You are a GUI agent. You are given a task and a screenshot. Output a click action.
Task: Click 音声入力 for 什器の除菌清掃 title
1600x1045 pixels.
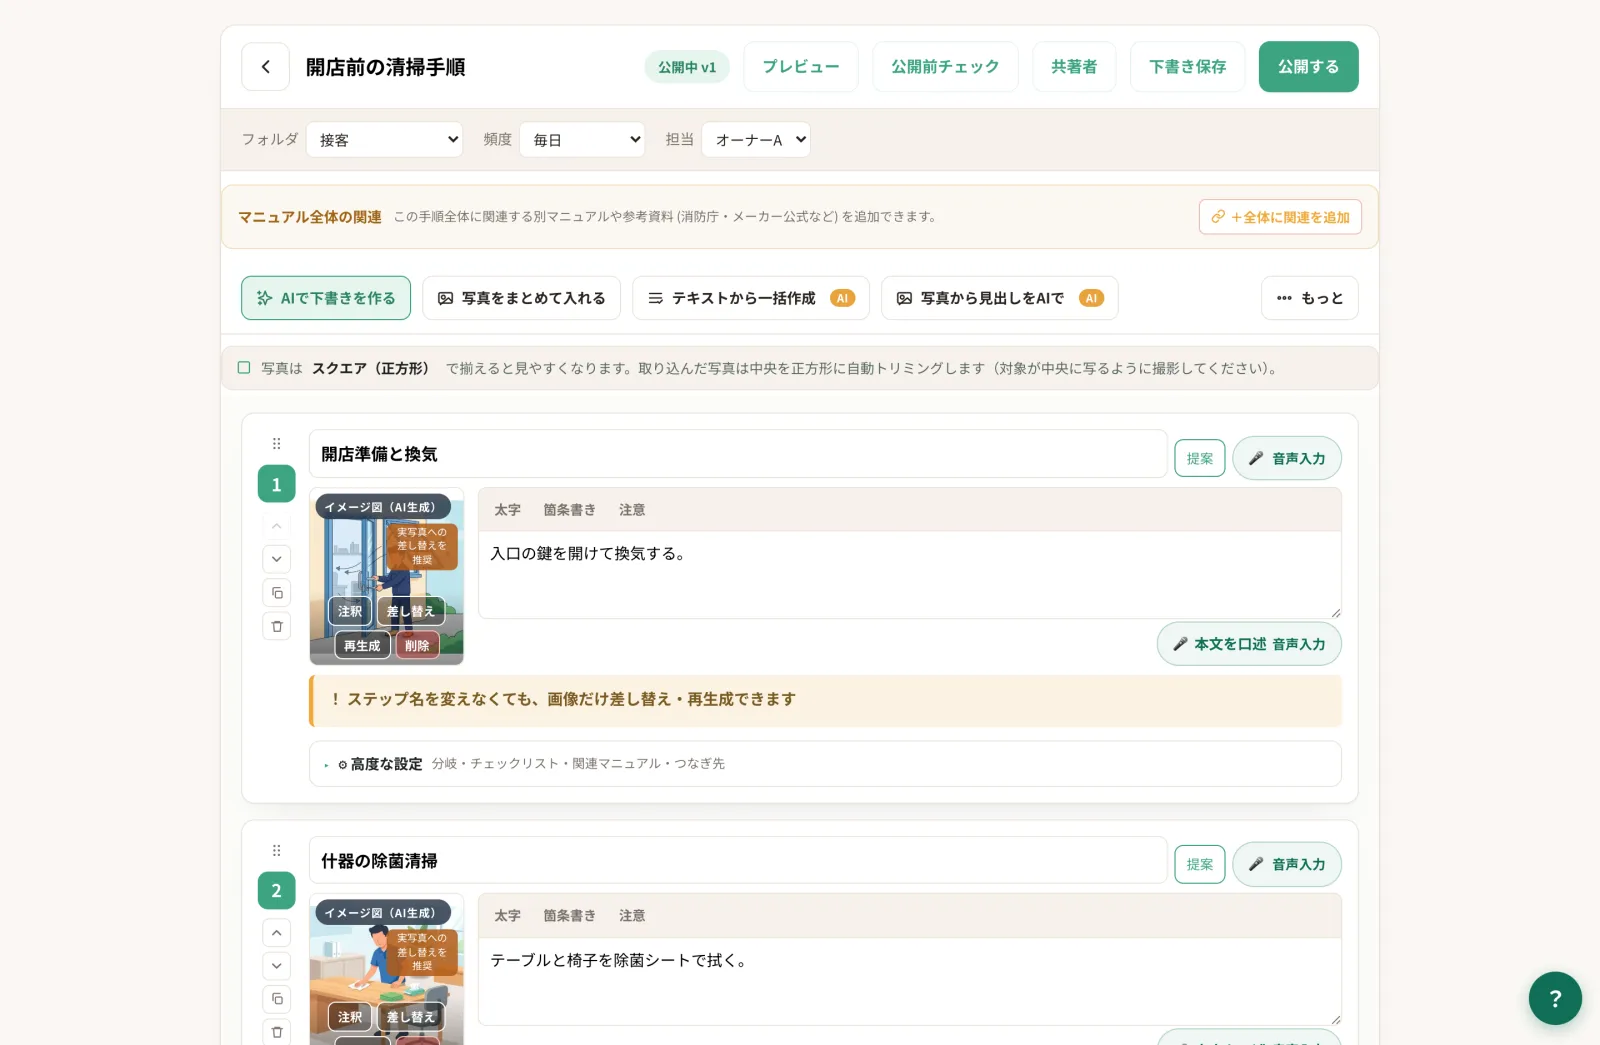(1287, 864)
